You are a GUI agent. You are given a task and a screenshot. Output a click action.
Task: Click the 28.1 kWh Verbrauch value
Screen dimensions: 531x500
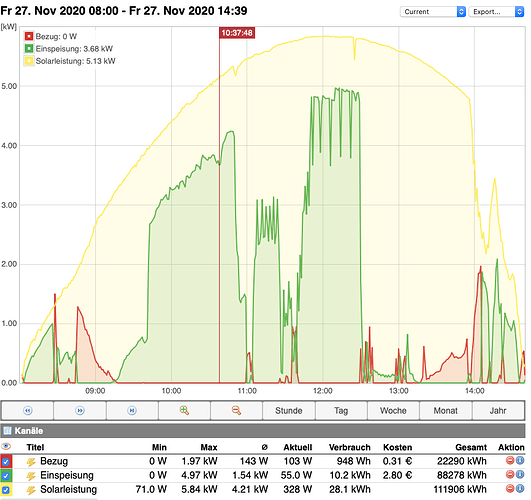point(350,489)
